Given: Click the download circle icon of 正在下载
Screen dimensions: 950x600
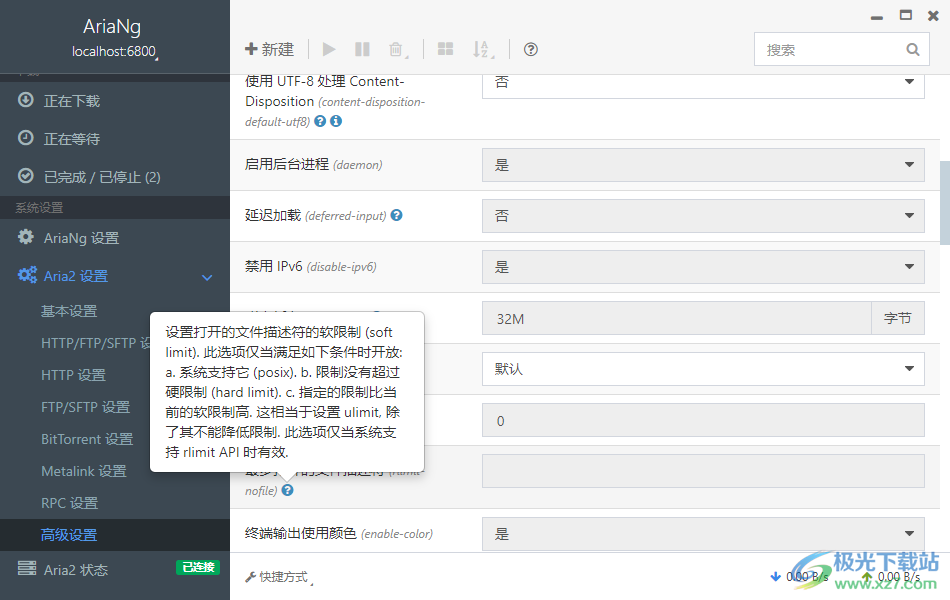Looking at the screenshot, I should pyautogui.click(x=25, y=99).
